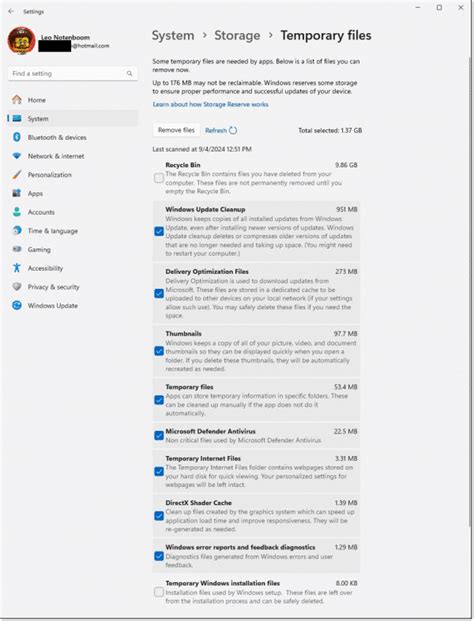
Task: Click the search magnifier icon
Action: (x=129, y=73)
